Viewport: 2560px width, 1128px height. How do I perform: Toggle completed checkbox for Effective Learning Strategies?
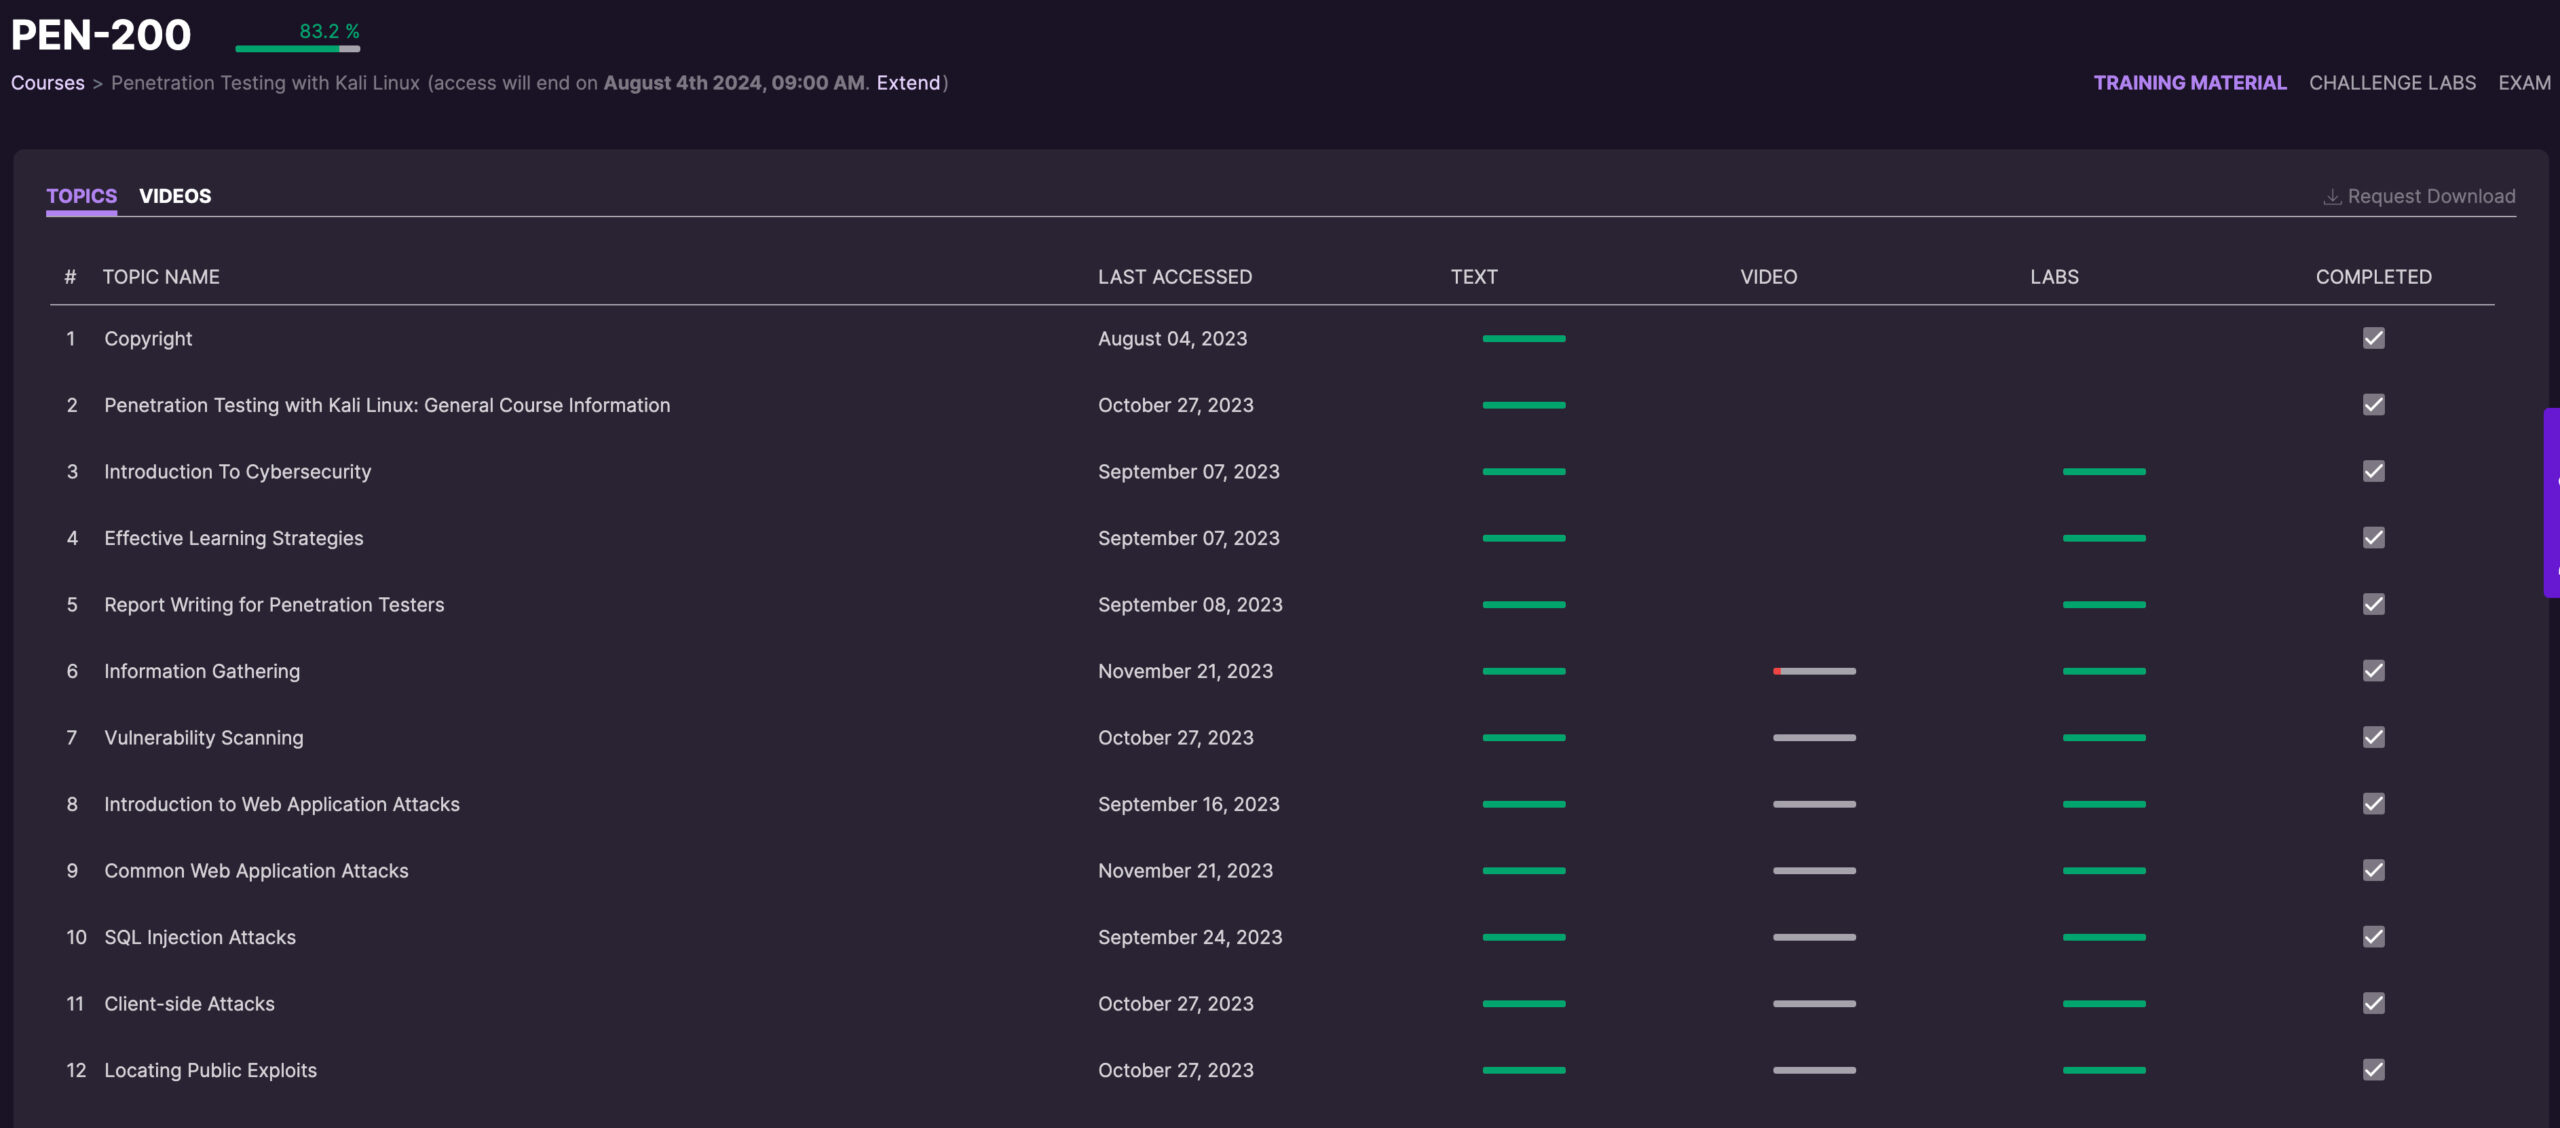coord(2374,538)
